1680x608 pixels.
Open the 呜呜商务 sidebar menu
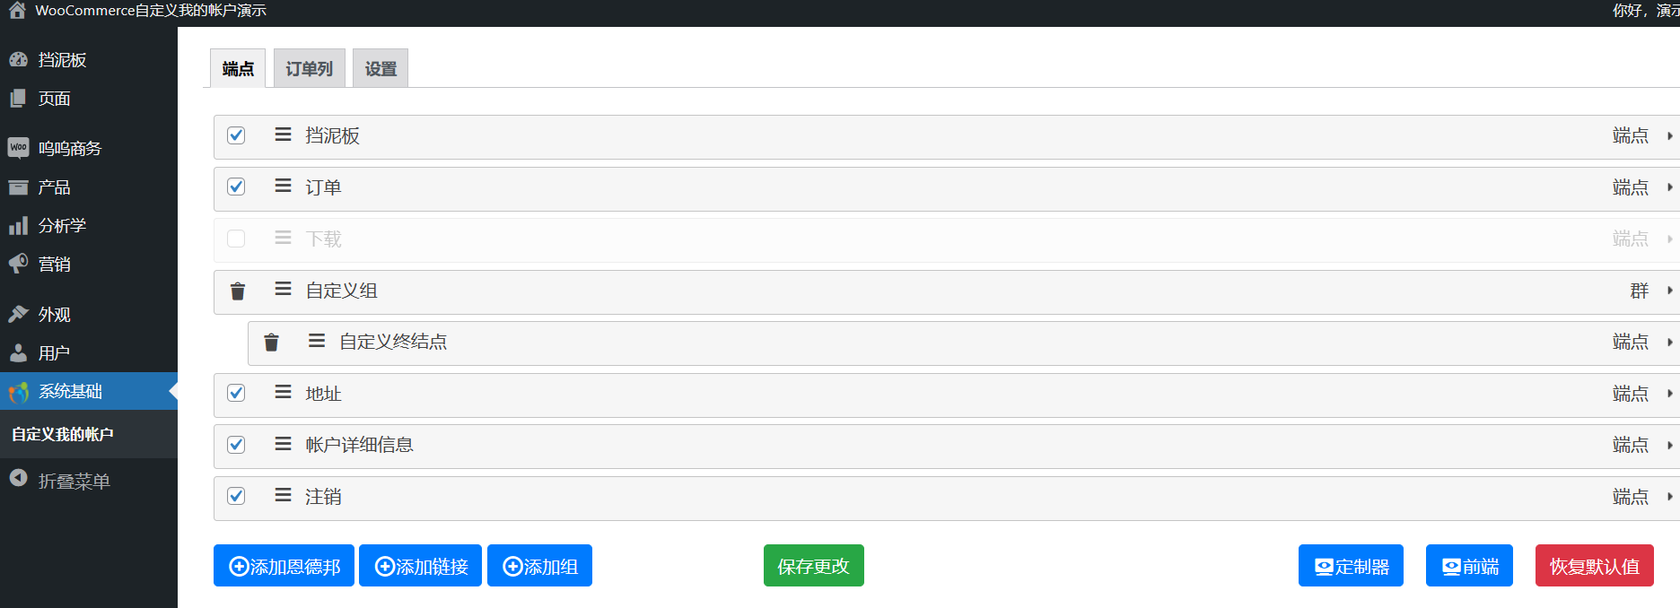tap(89, 148)
